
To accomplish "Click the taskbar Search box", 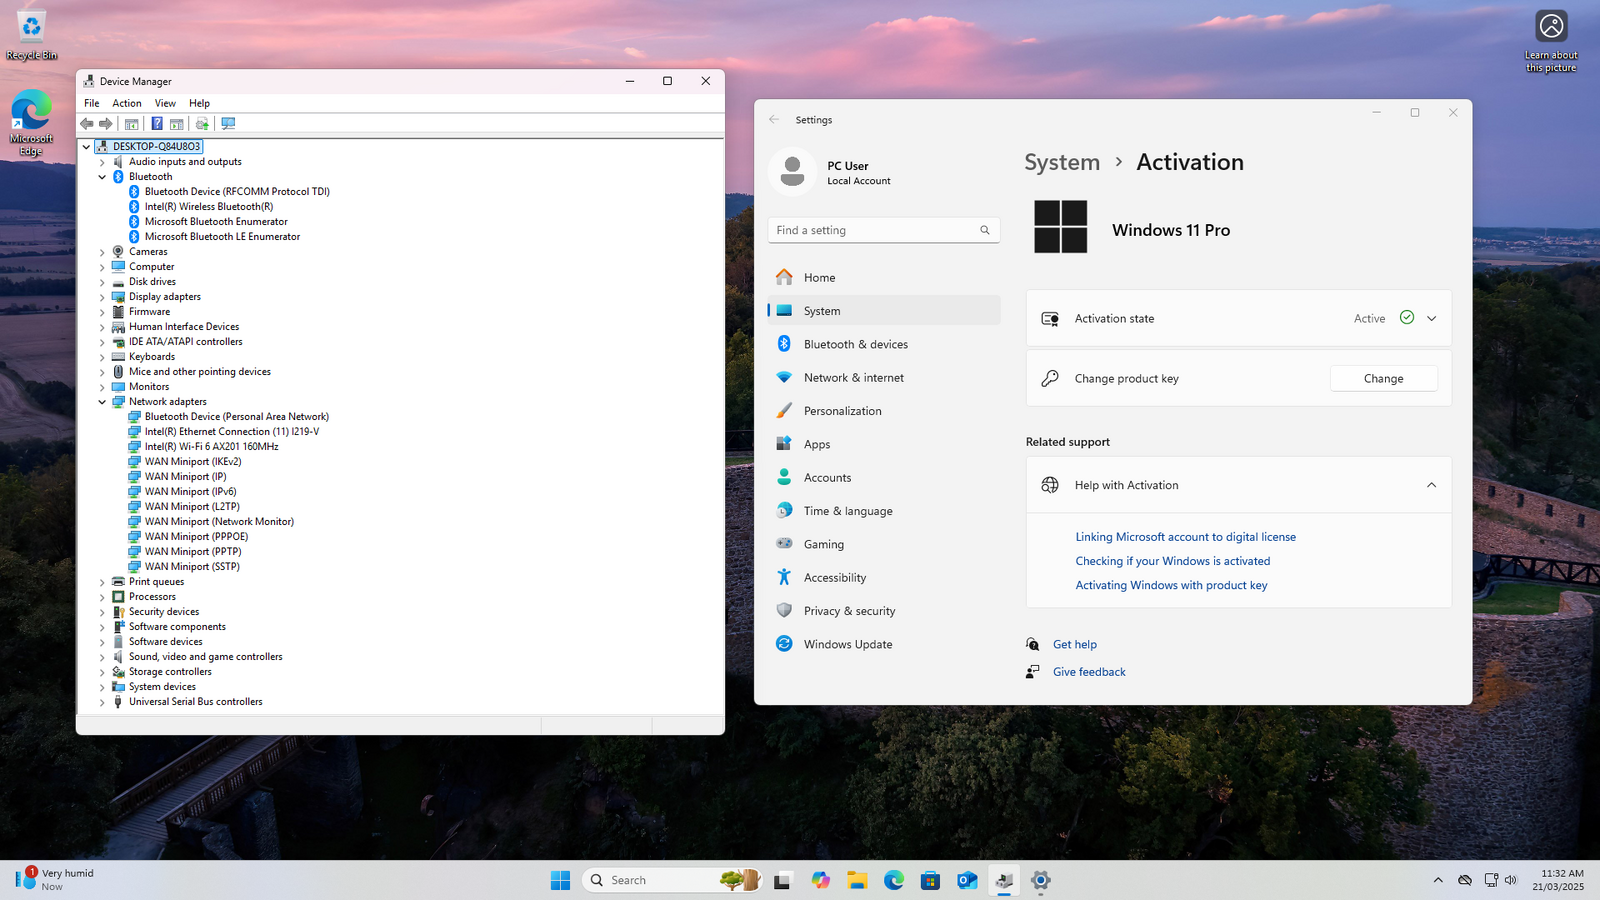I will (672, 880).
